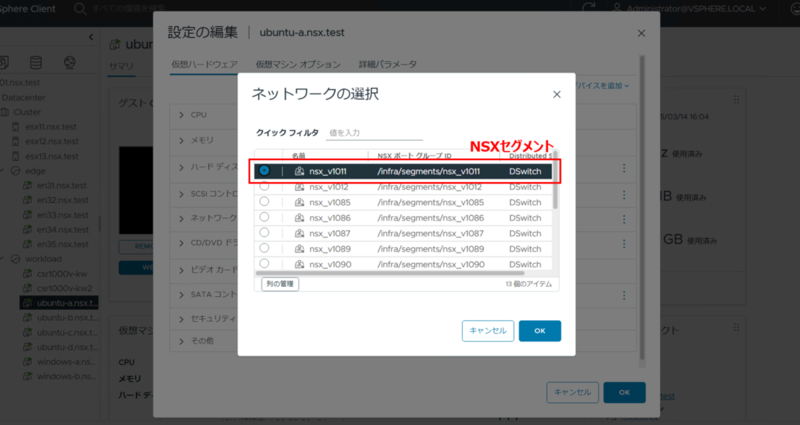Click the network icon beside nsx_v1087
This screenshot has width=800, height=425.
click(299, 234)
